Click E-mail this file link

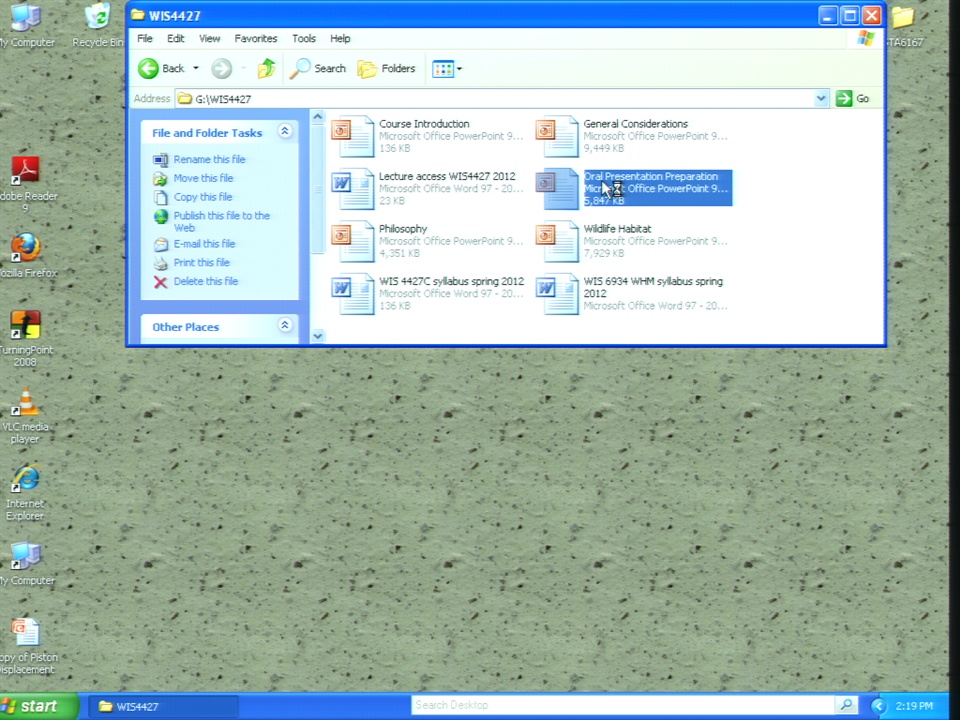coord(204,244)
